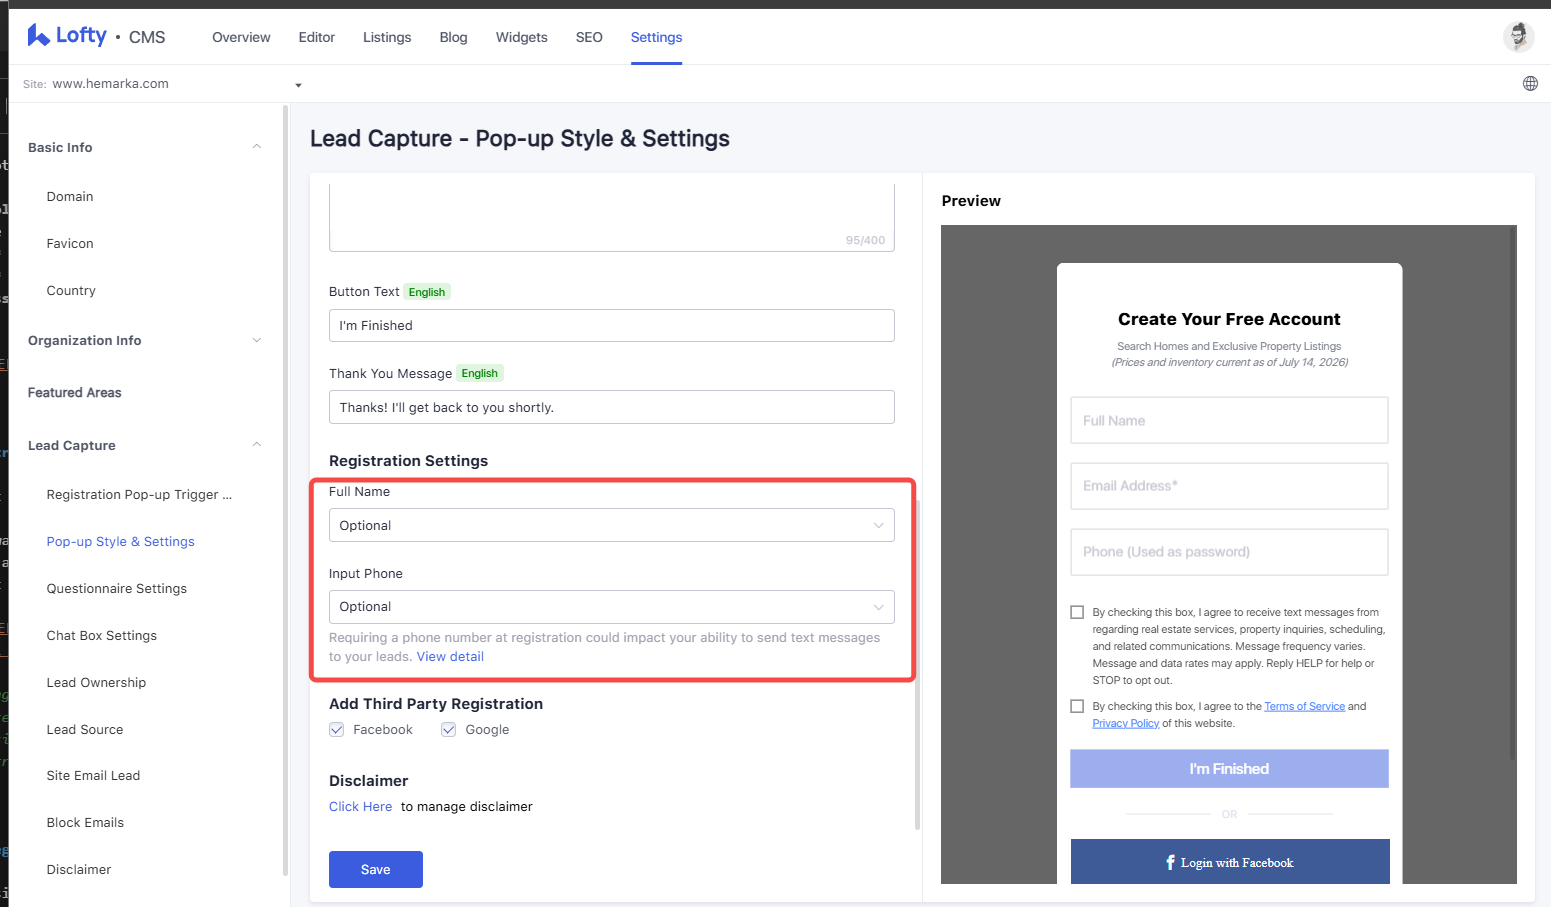This screenshot has width=1551, height=907.
Task: Open Domain in the sidebar
Action: point(70,197)
